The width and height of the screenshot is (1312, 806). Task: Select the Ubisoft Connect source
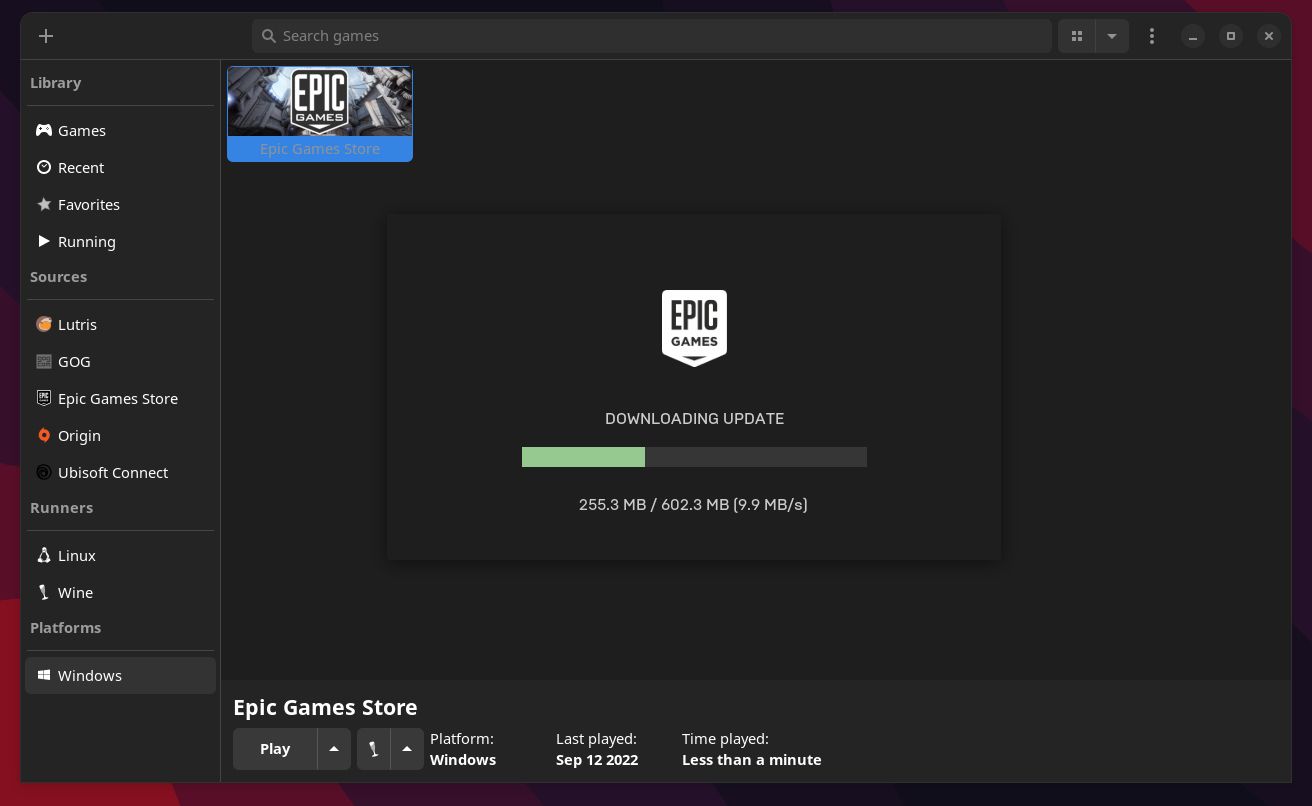point(113,472)
